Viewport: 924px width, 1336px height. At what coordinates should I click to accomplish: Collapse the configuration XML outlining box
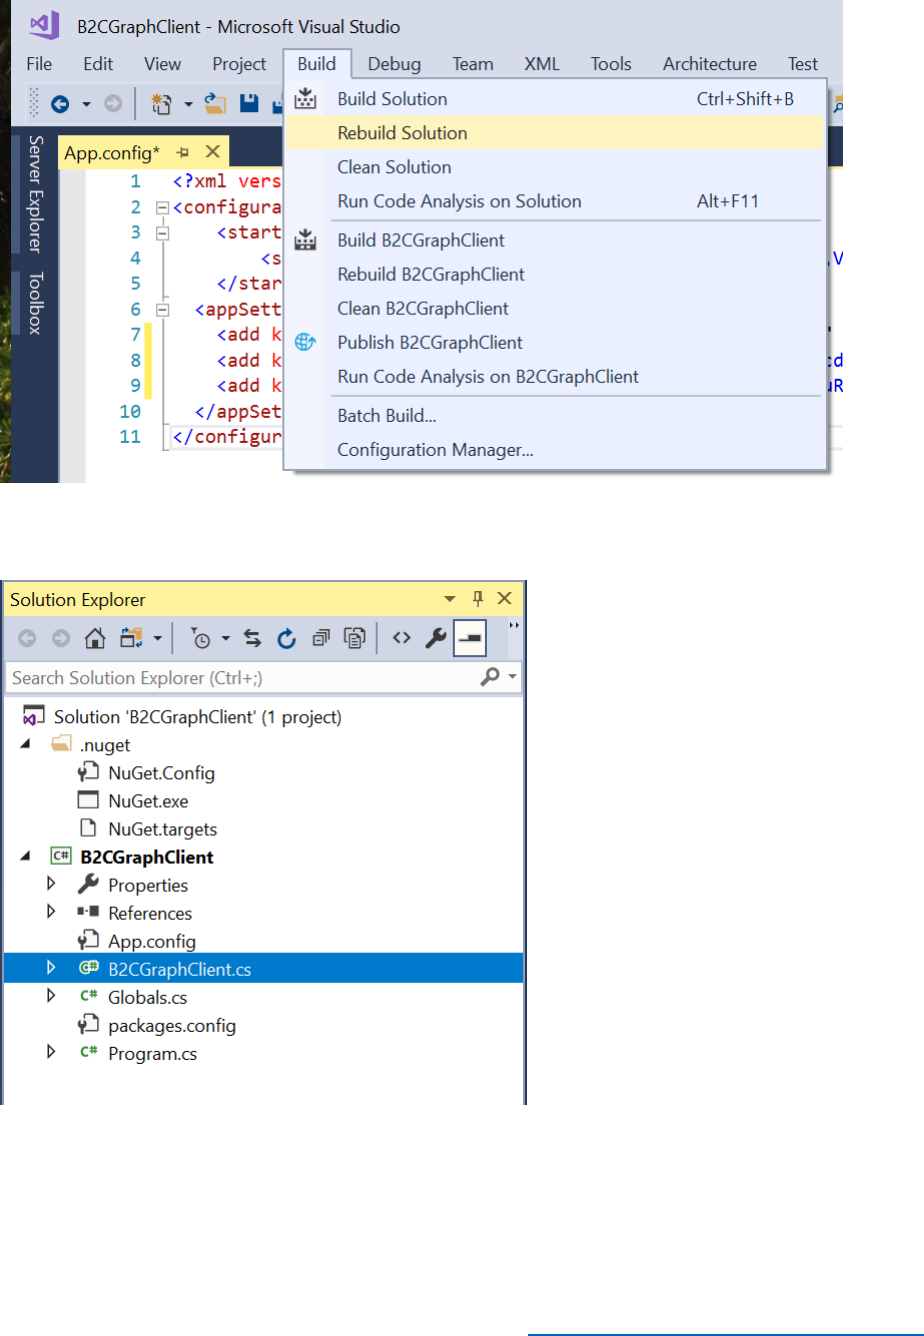[x=163, y=208]
